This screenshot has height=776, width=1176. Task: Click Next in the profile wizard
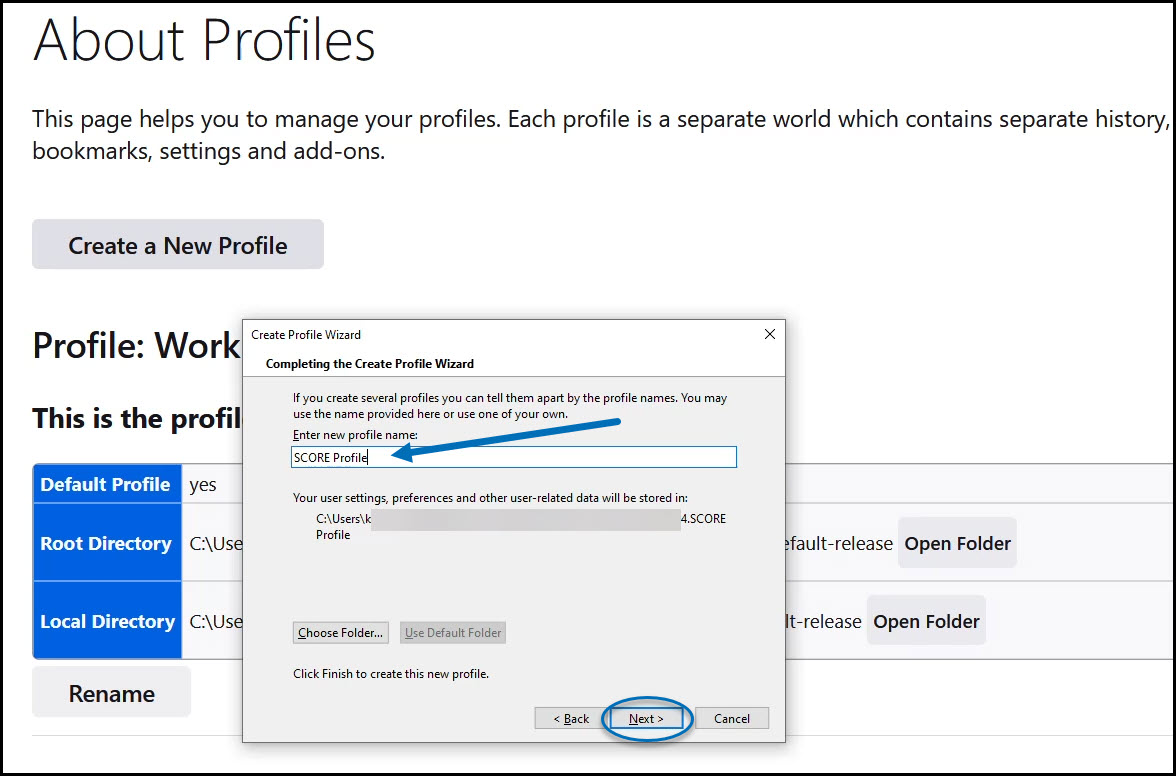pos(646,718)
